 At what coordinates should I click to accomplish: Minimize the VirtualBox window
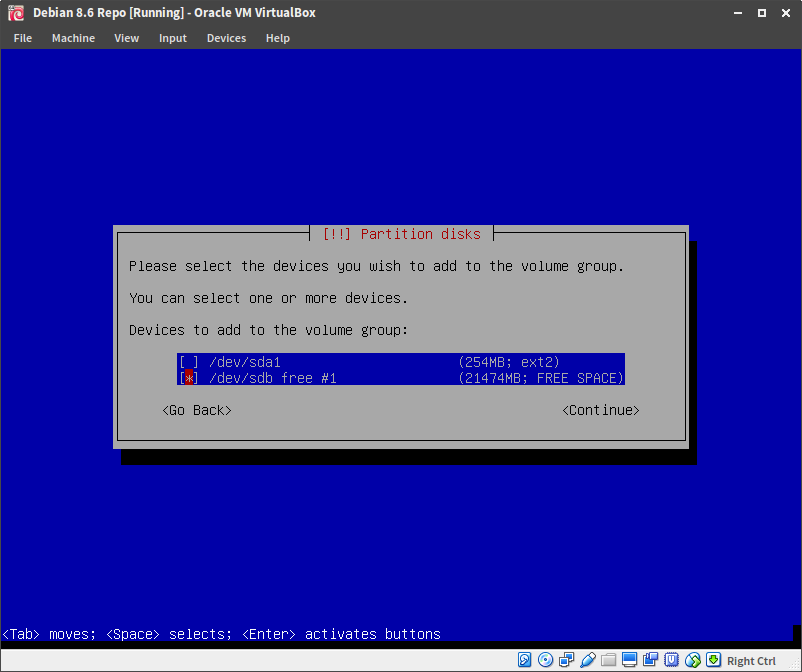pos(738,13)
